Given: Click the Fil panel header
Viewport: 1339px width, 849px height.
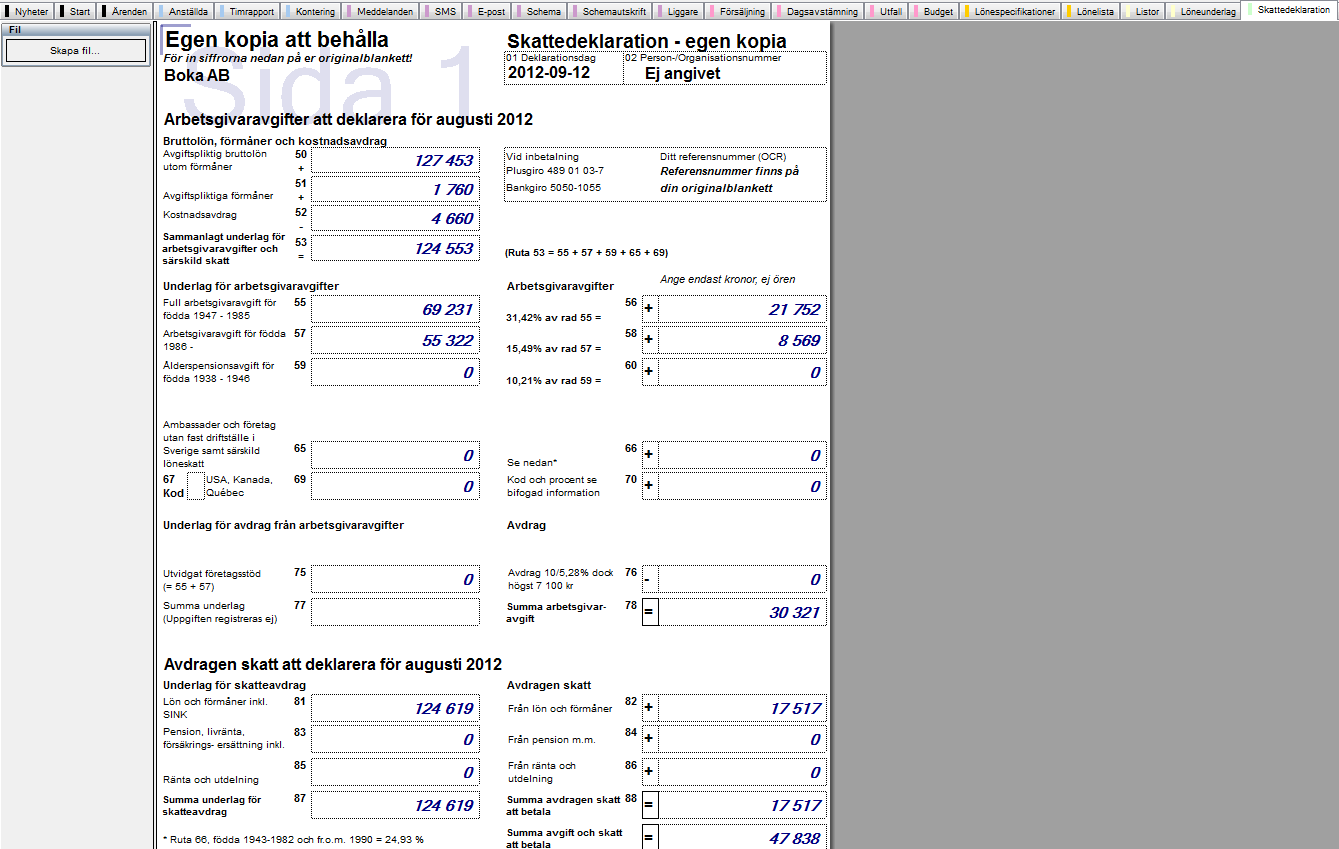Looking at the screenshot, I should [75, 30].
